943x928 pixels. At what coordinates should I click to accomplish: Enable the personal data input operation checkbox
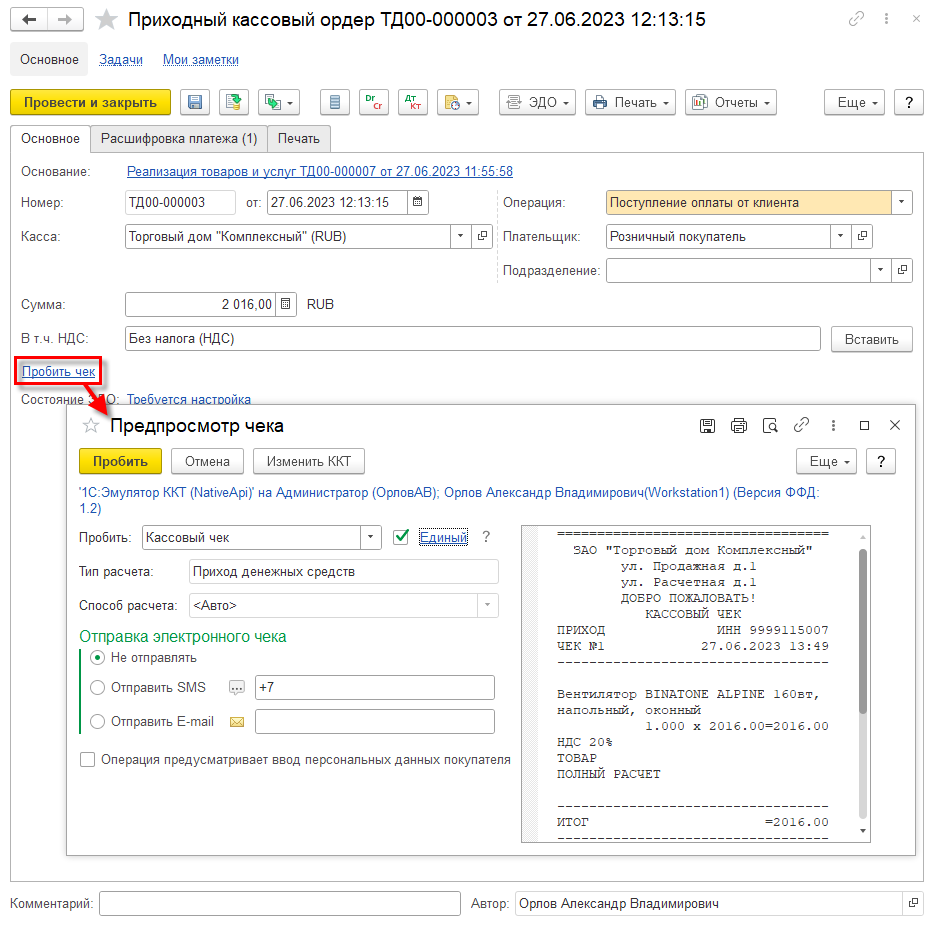click(87, 760)
